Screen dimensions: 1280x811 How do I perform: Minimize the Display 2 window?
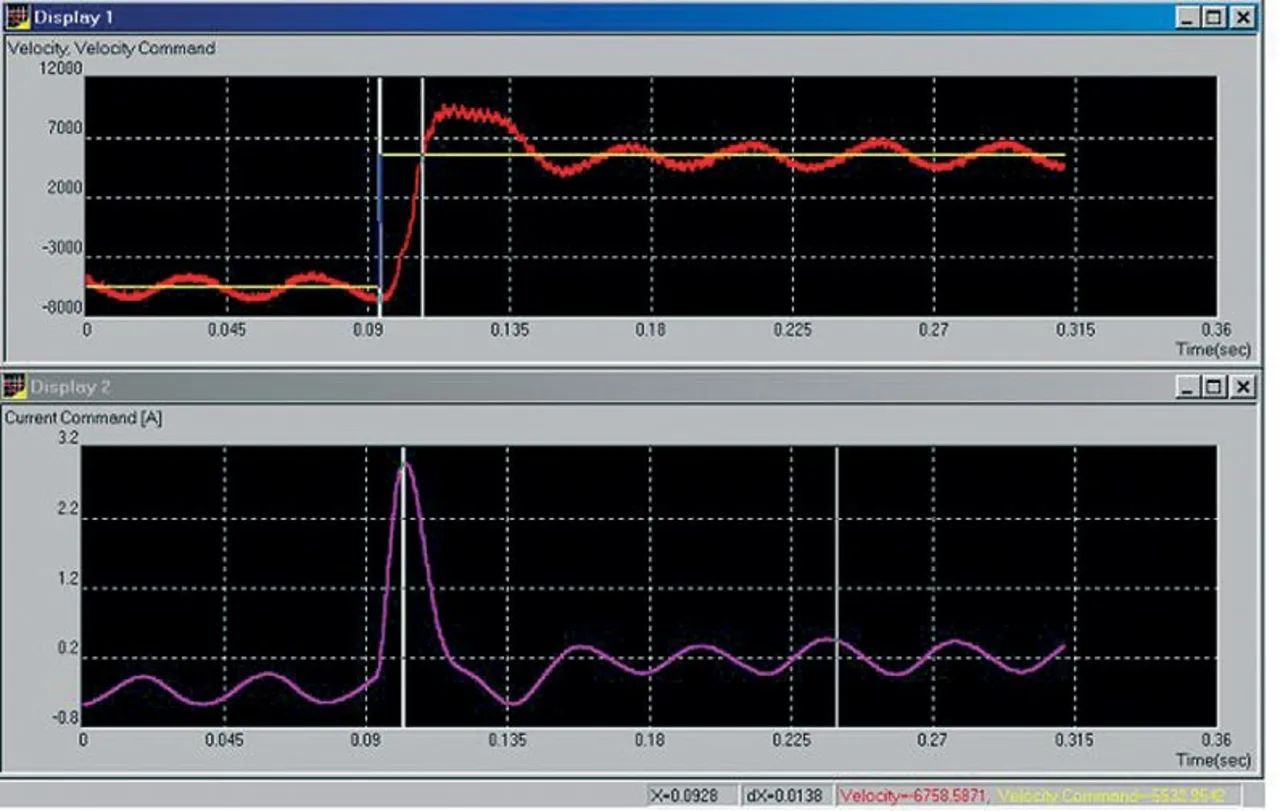click(x=1187, y=387)
